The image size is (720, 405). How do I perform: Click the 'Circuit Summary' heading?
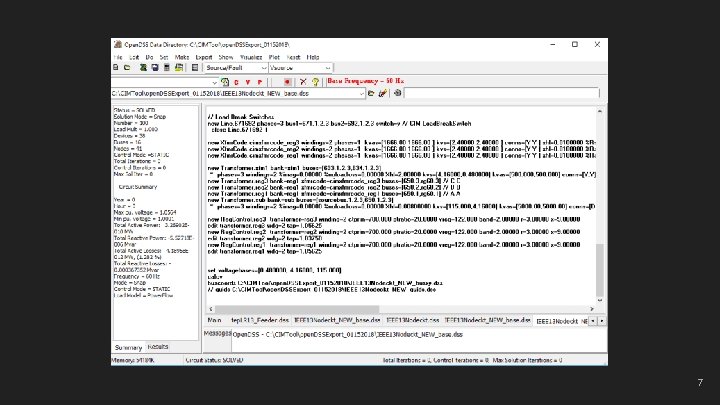coord(138,187)
